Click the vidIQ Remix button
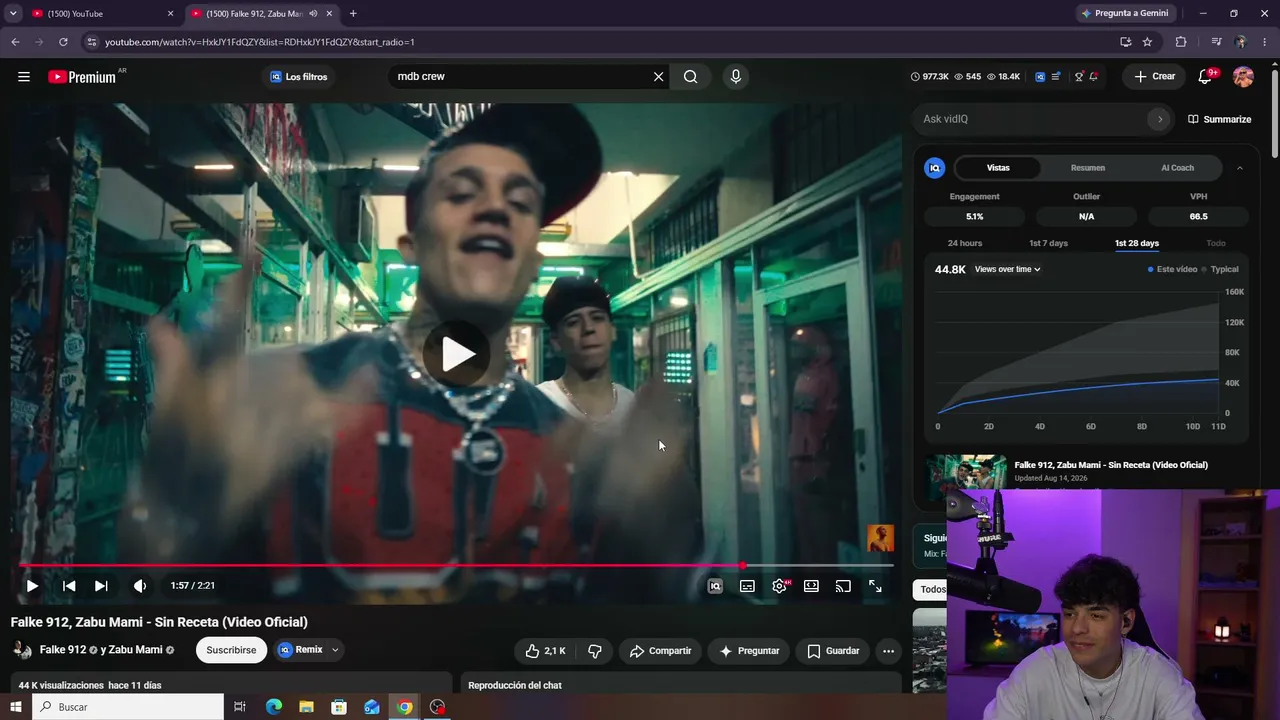Viewport: 1280px width, 720px height. coord(301,650)
